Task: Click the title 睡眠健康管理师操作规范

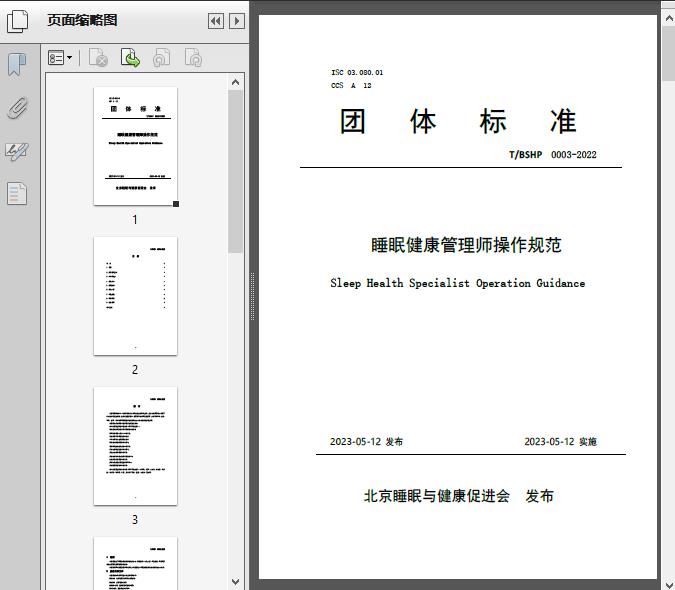Action: click(x=467, y=245)
